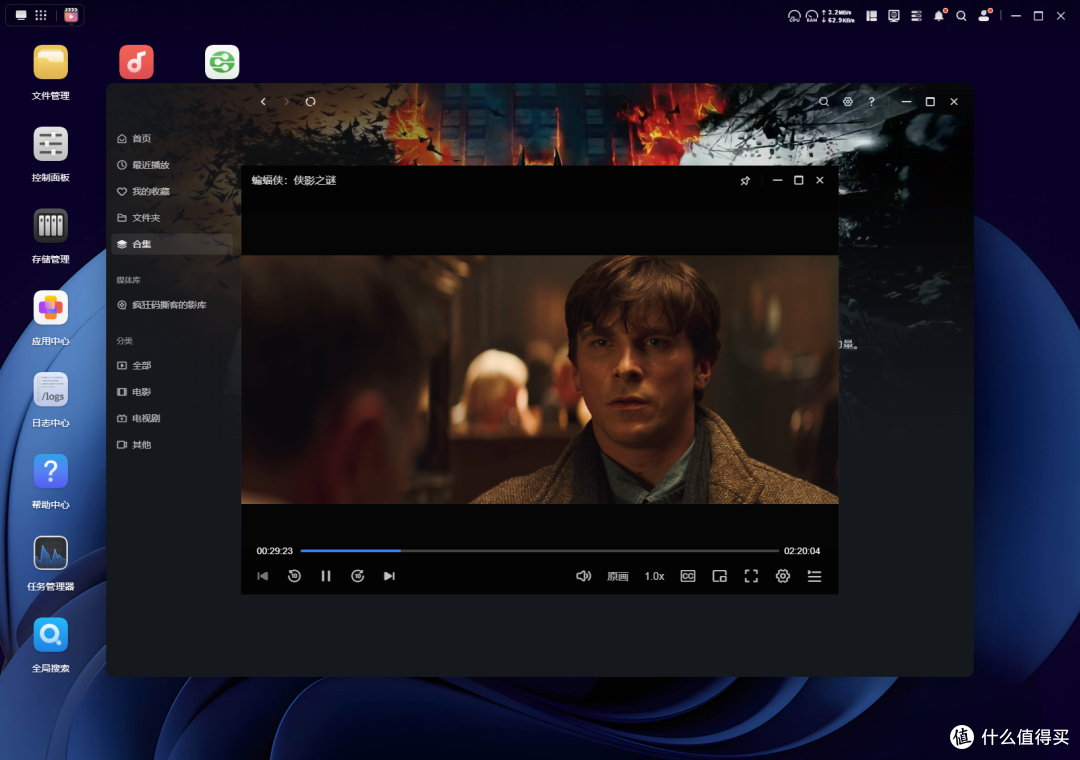Open the sidebar panel icon in the top bar
Viewport: 1080px width, 760px height.
pyautogui.click(x=871, y=15)
